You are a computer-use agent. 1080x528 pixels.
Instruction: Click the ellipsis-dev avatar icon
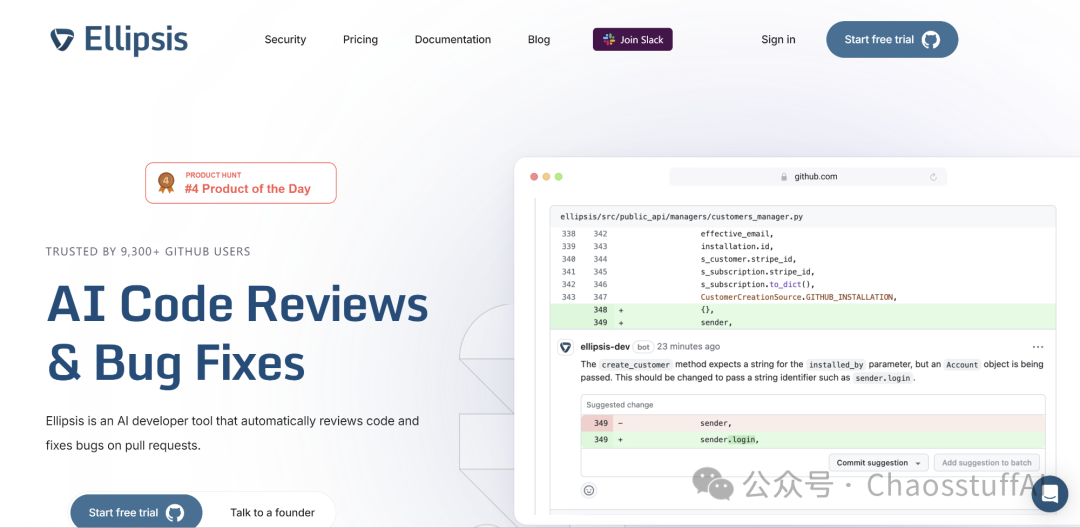tap(565, 347)
